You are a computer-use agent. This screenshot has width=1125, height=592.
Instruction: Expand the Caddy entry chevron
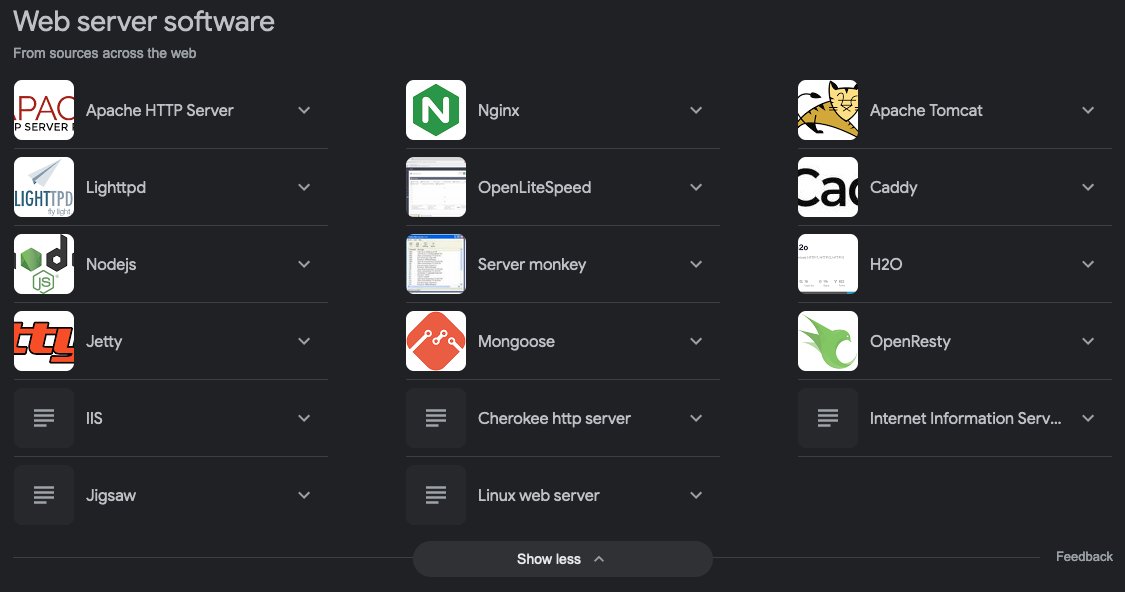tap(1088, 187)
